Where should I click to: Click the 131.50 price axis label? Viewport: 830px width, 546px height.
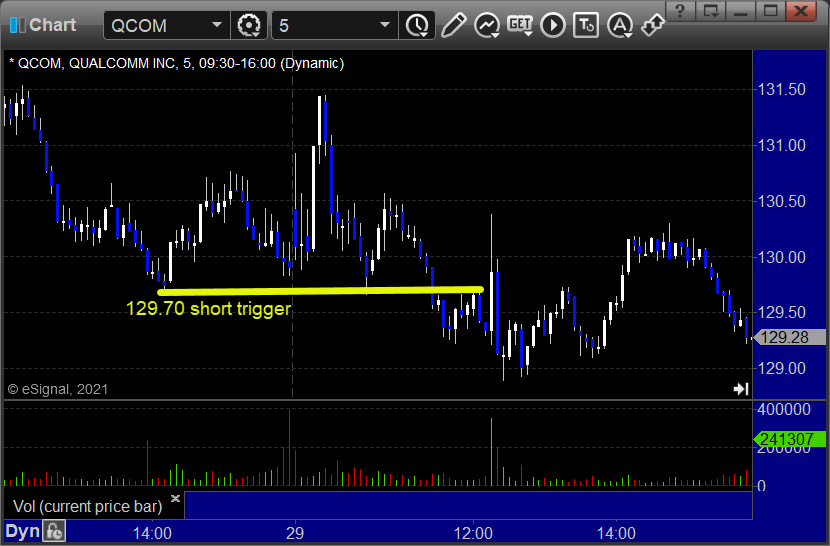tap(782, 89)
